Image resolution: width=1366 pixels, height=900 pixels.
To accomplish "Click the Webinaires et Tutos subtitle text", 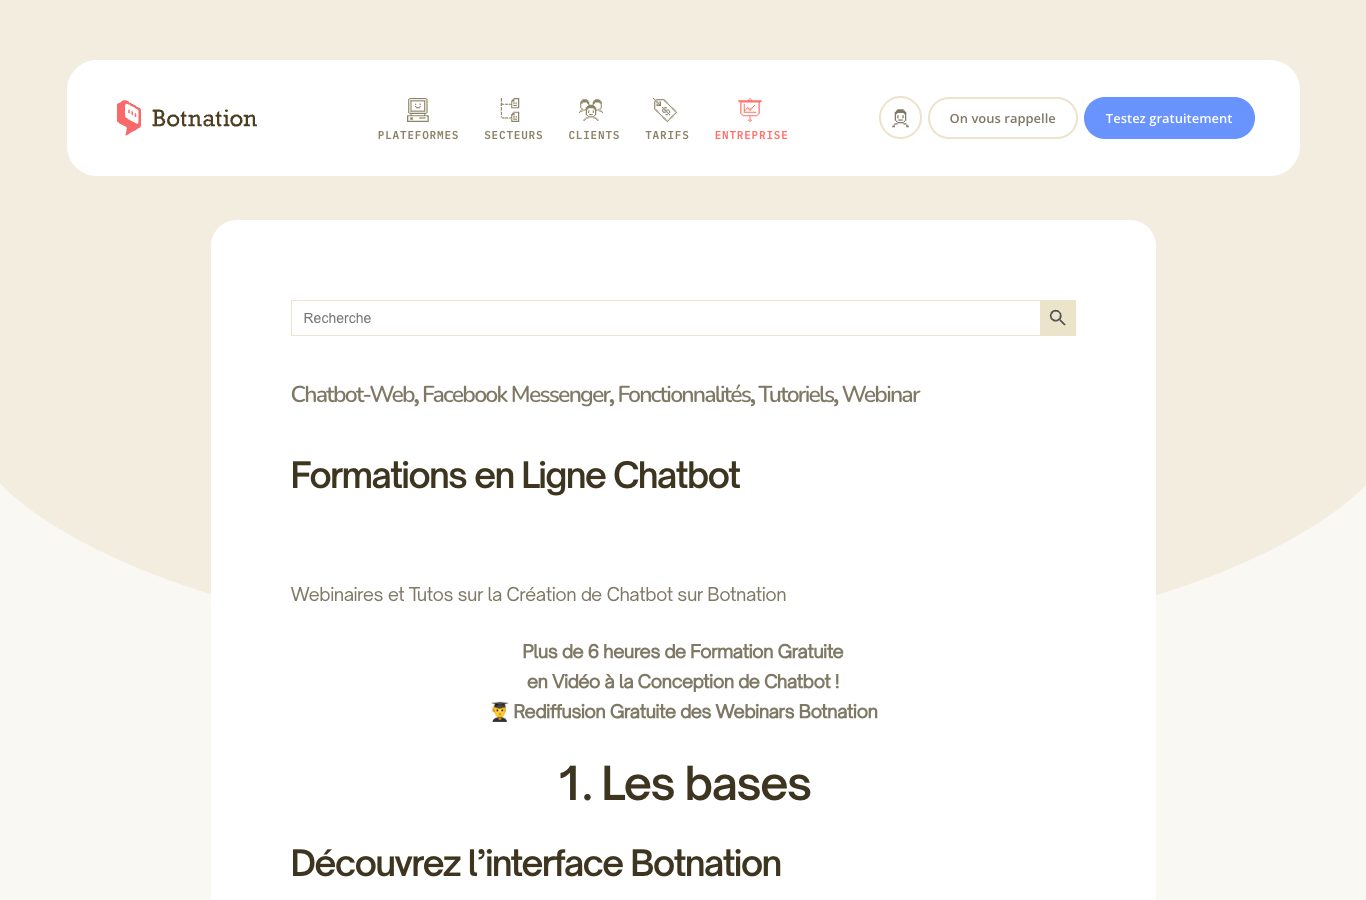I will pyautogui.click(x=538, y=595).
